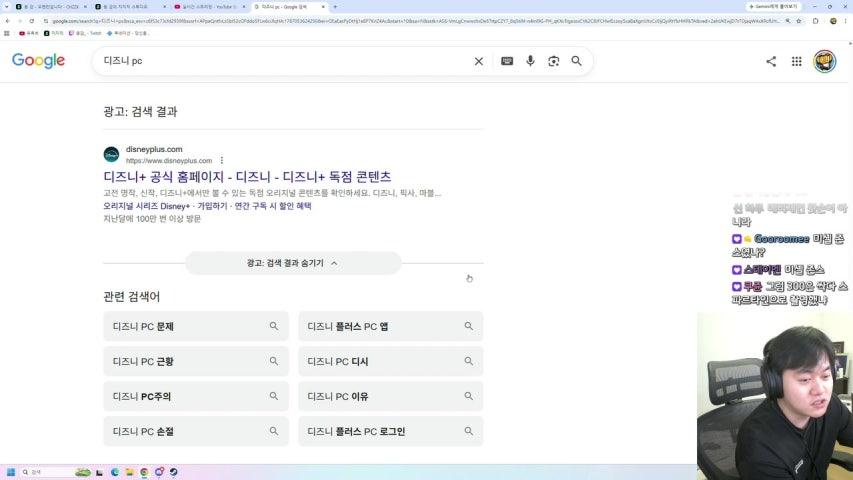Start voice search with the microphone icon
Screen dimensions: 853x480
pyautogui.click(x=530, y=61)
